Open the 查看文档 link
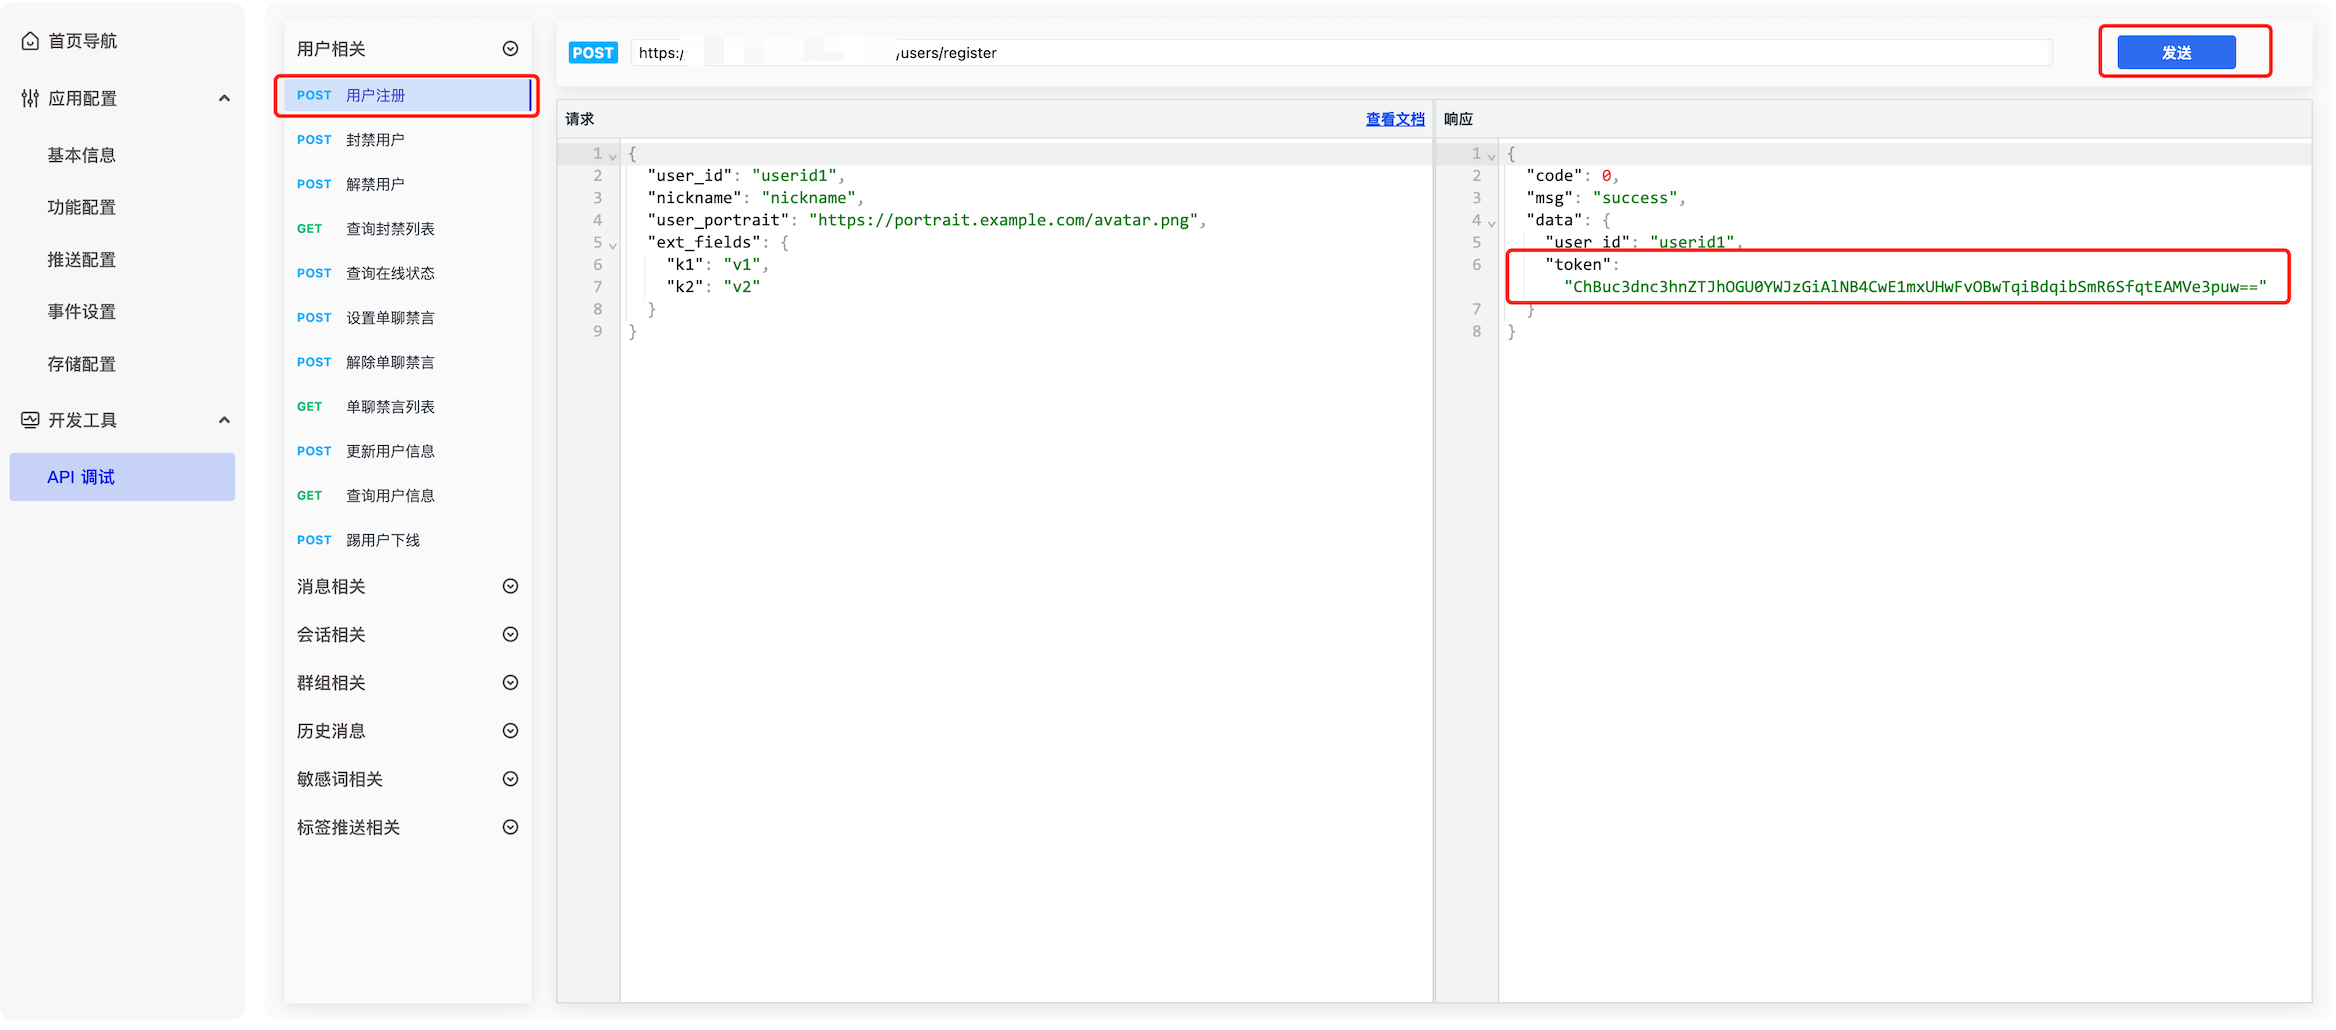2336x1030 pixels. 1394,119
